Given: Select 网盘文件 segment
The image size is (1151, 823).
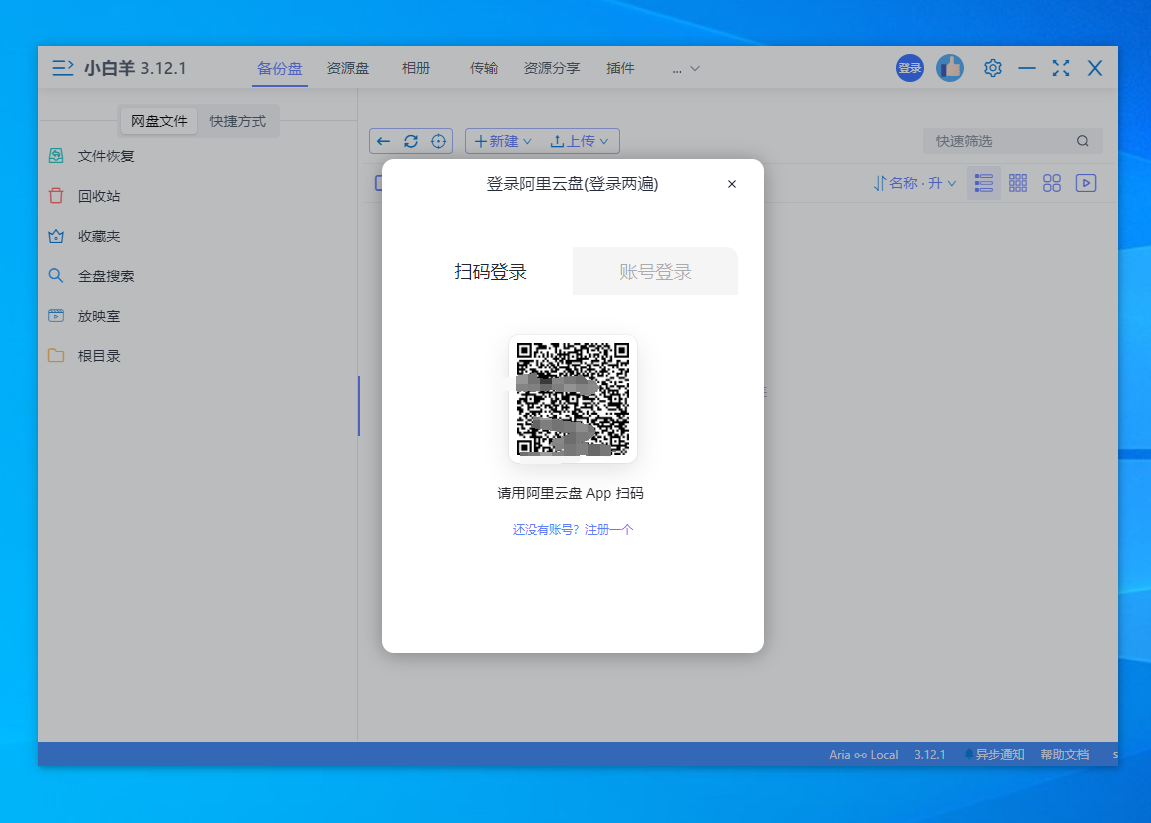Looking at the screenshot, I should pos(159,121).
